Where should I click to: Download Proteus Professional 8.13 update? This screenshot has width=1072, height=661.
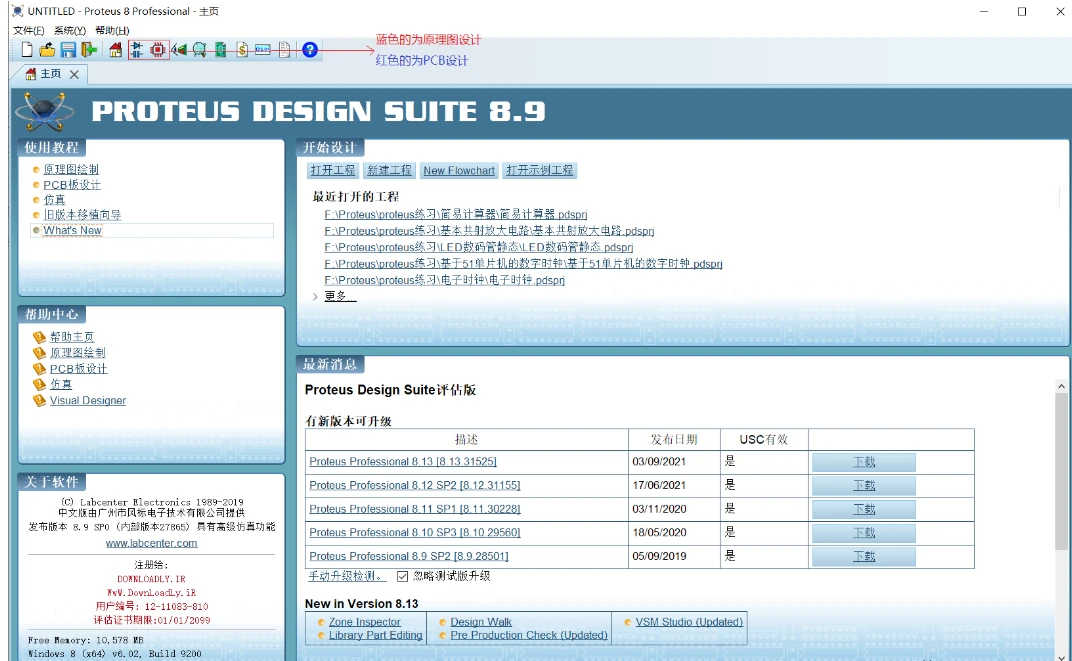click(x=863, y=462)
